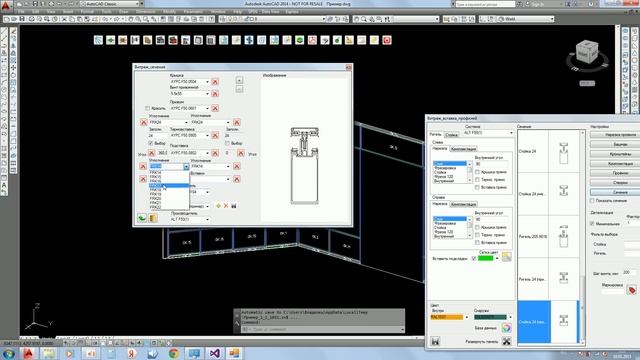Open Комплектация tab under Слева
640x360 pixels.
pyautogui.click(x=463, y=149)
